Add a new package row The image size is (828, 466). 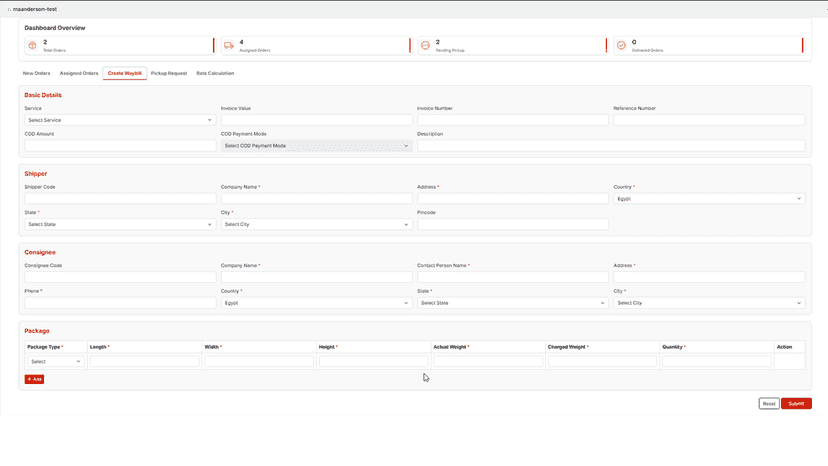tap(34, 379)
